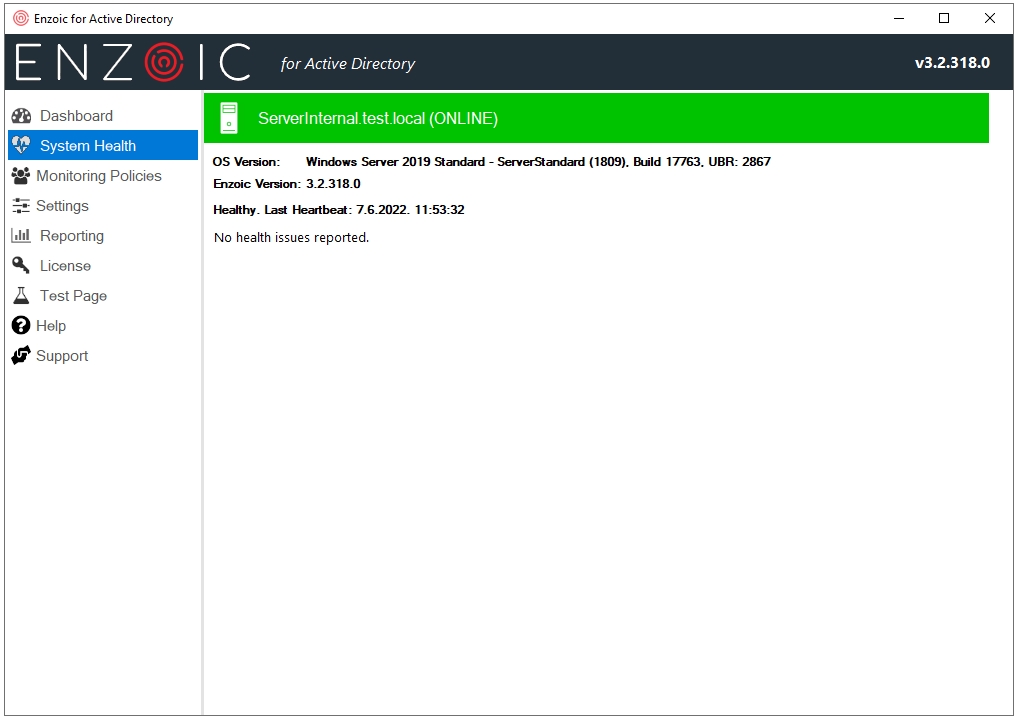Image resolution: width=1018 pixels, height=719 pixels.
Task: Click the Reporting bar chart icon
Action: [21, 236]
